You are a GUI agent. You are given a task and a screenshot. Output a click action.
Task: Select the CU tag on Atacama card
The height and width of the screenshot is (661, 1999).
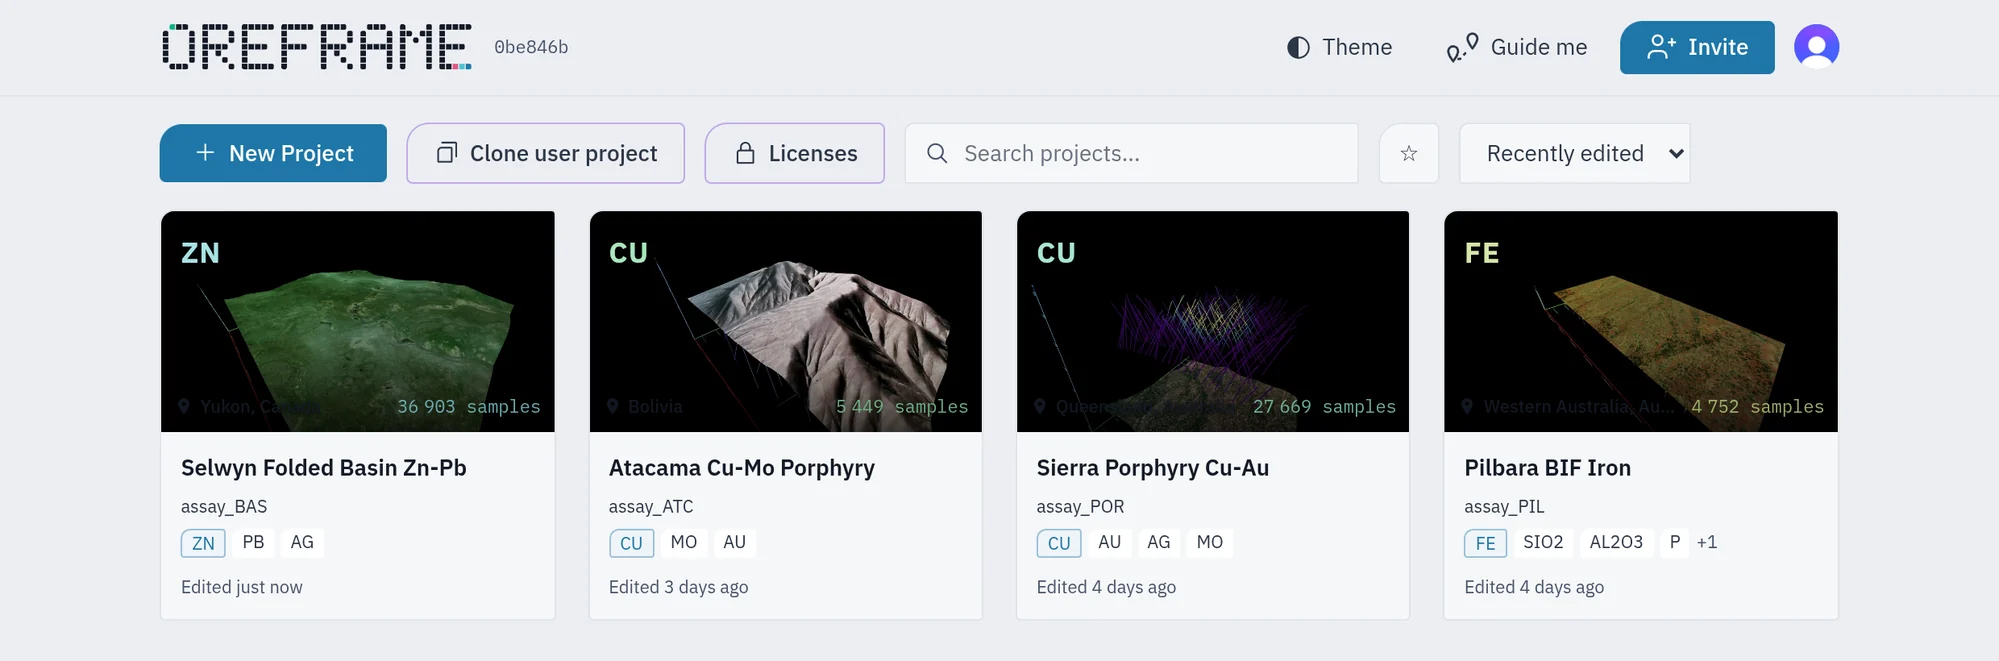click(x=631, y=543)
